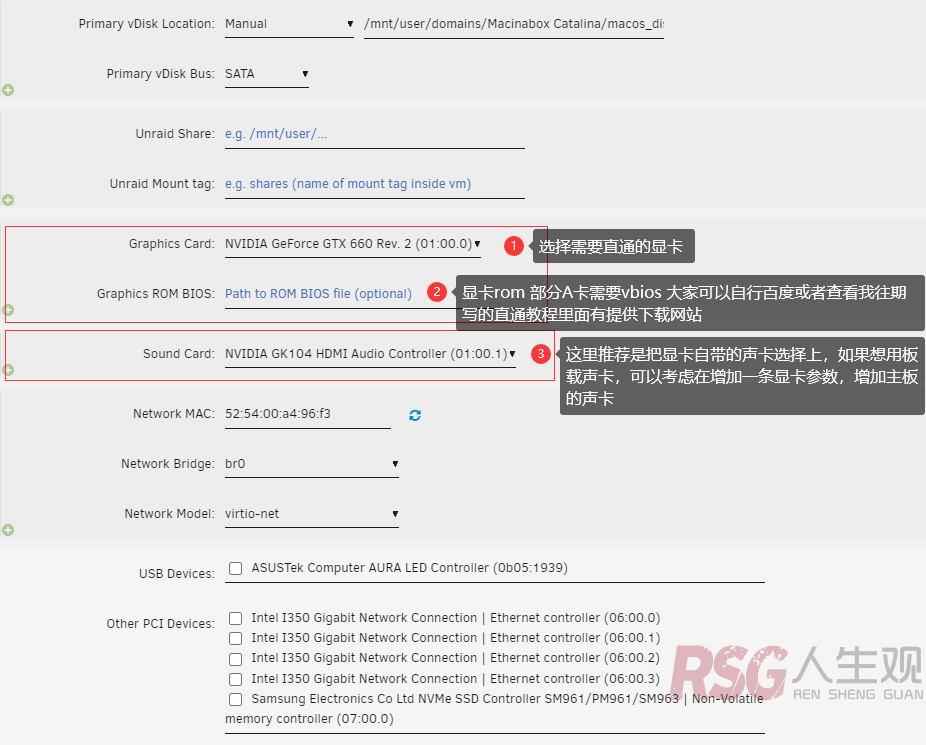Check Intel I350 Ethernet controller 06:00.2

click(236, 659)
